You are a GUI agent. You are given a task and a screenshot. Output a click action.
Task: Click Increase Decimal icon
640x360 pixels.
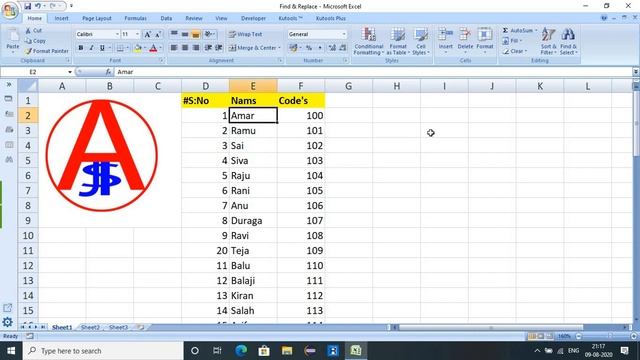click(x=332, y=48)
